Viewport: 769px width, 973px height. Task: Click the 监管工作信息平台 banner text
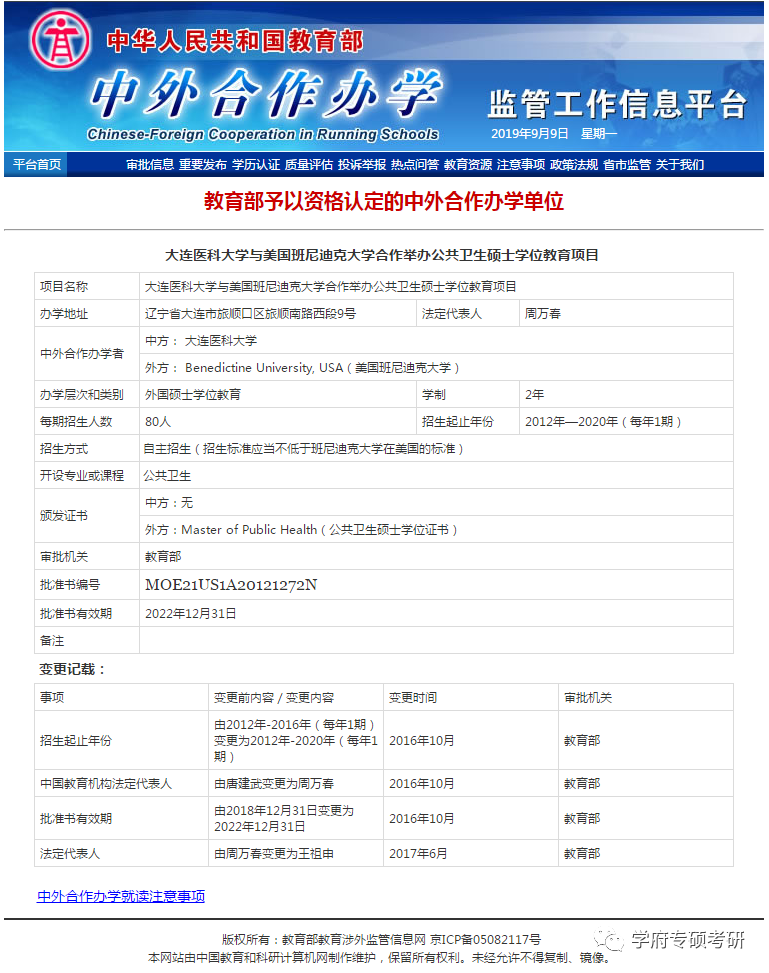(617, 104)
